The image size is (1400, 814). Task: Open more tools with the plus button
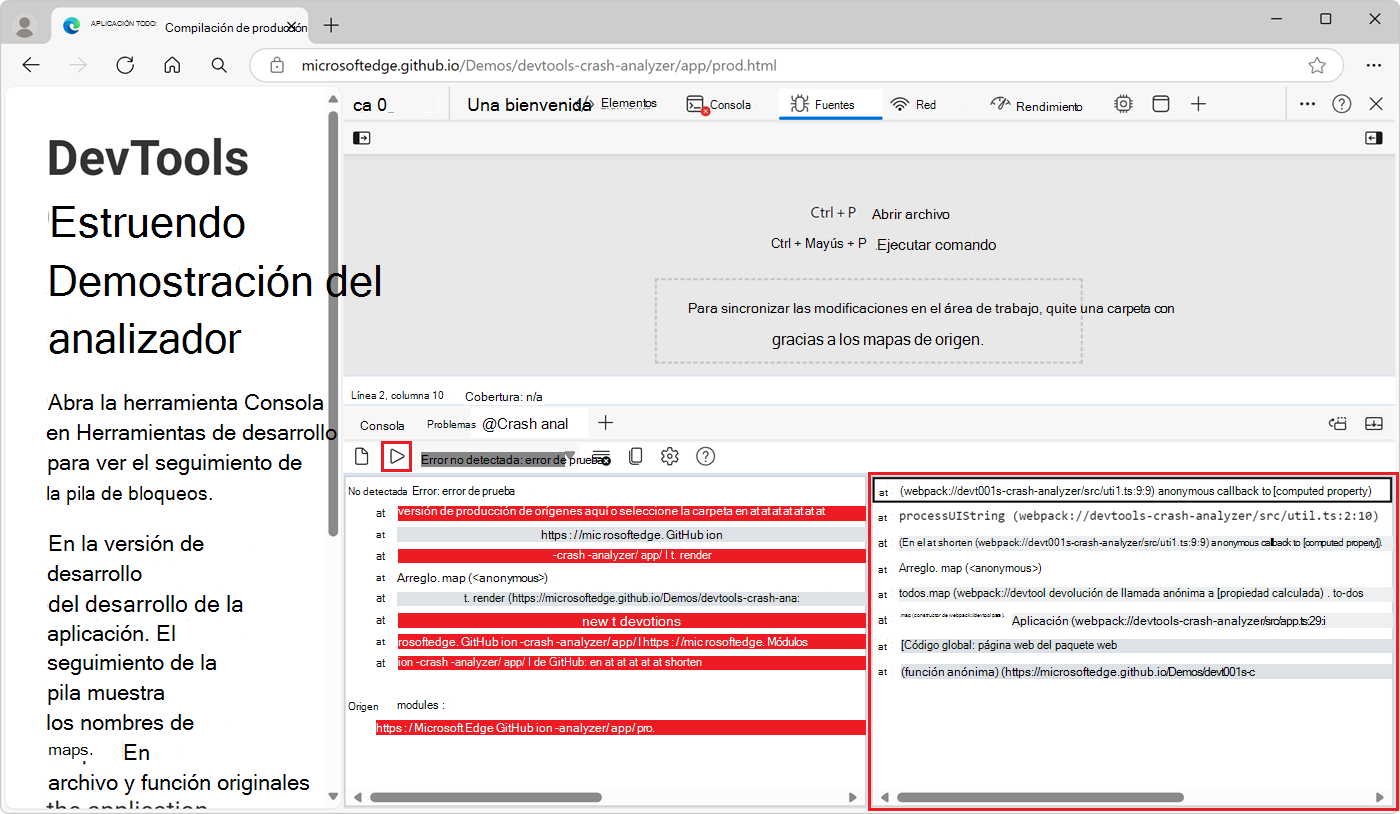coord(1198,103)
